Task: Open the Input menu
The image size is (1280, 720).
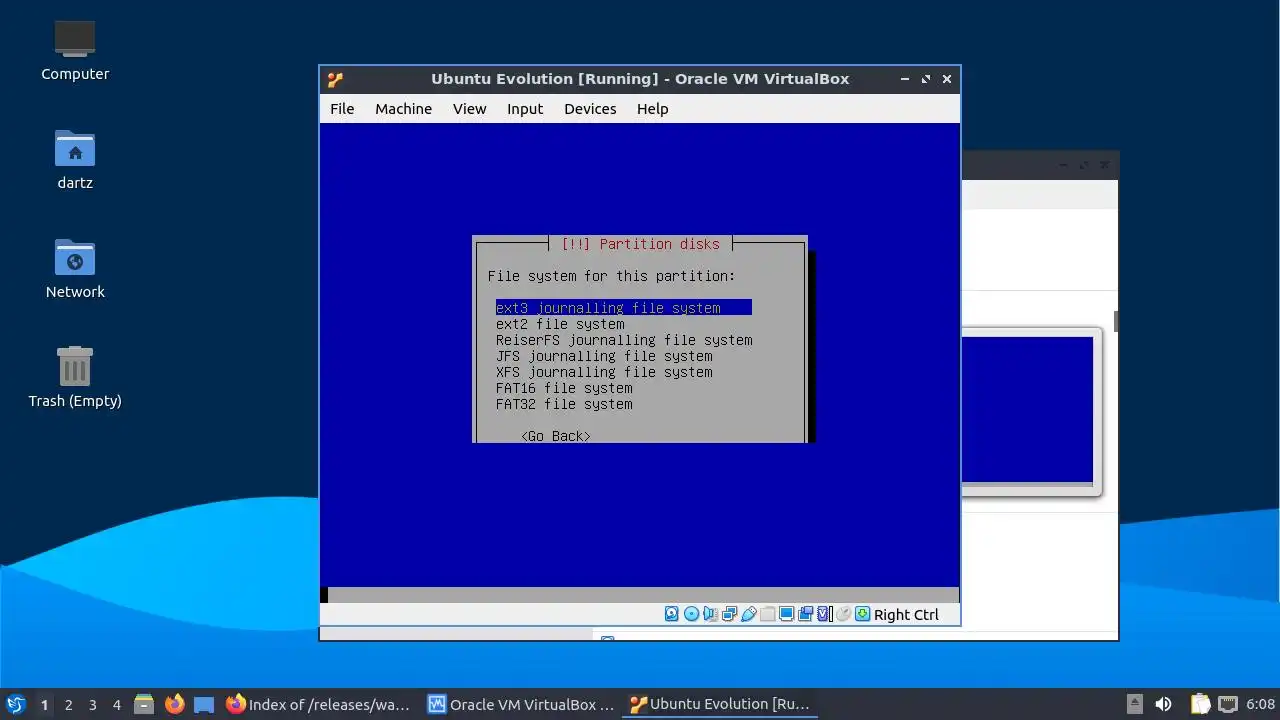Action: tap(525, 109)
